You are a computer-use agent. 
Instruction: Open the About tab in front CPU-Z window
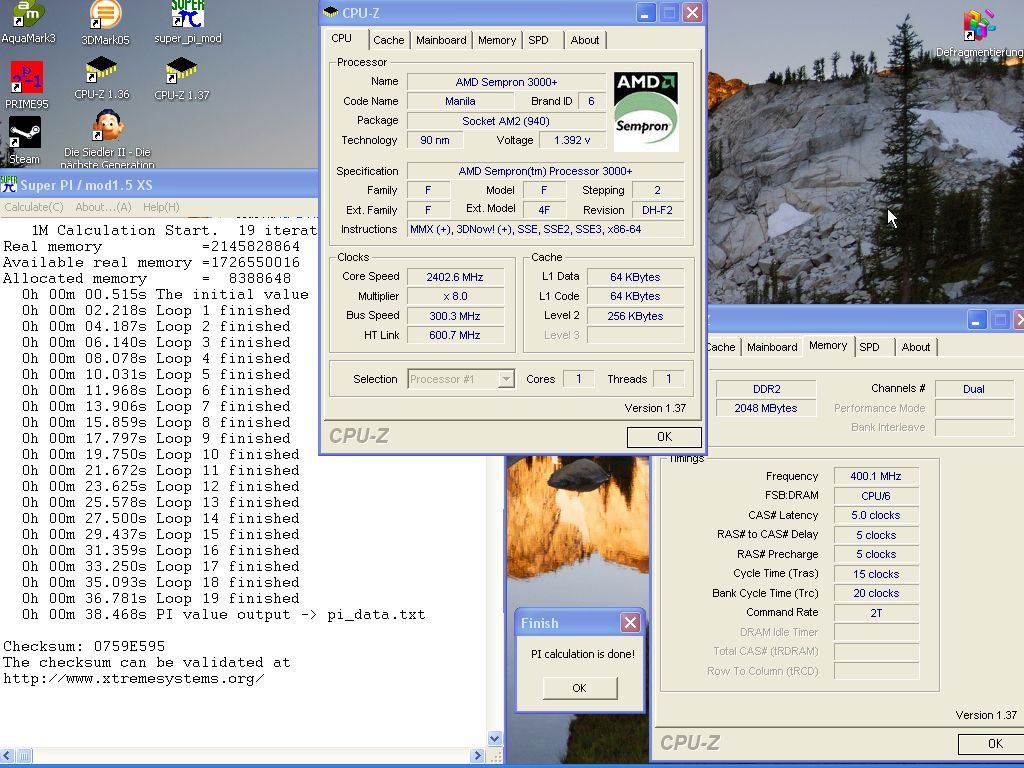point(584,40)
